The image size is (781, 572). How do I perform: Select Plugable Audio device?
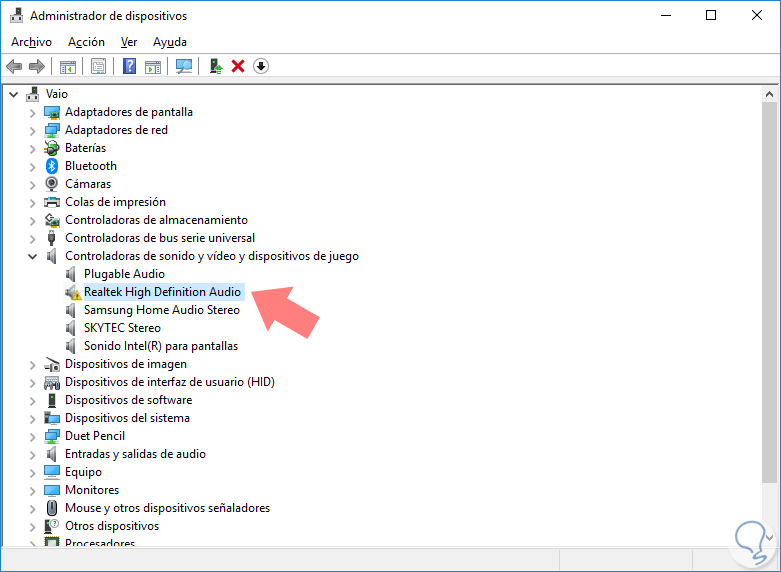(x=124, y=274)
